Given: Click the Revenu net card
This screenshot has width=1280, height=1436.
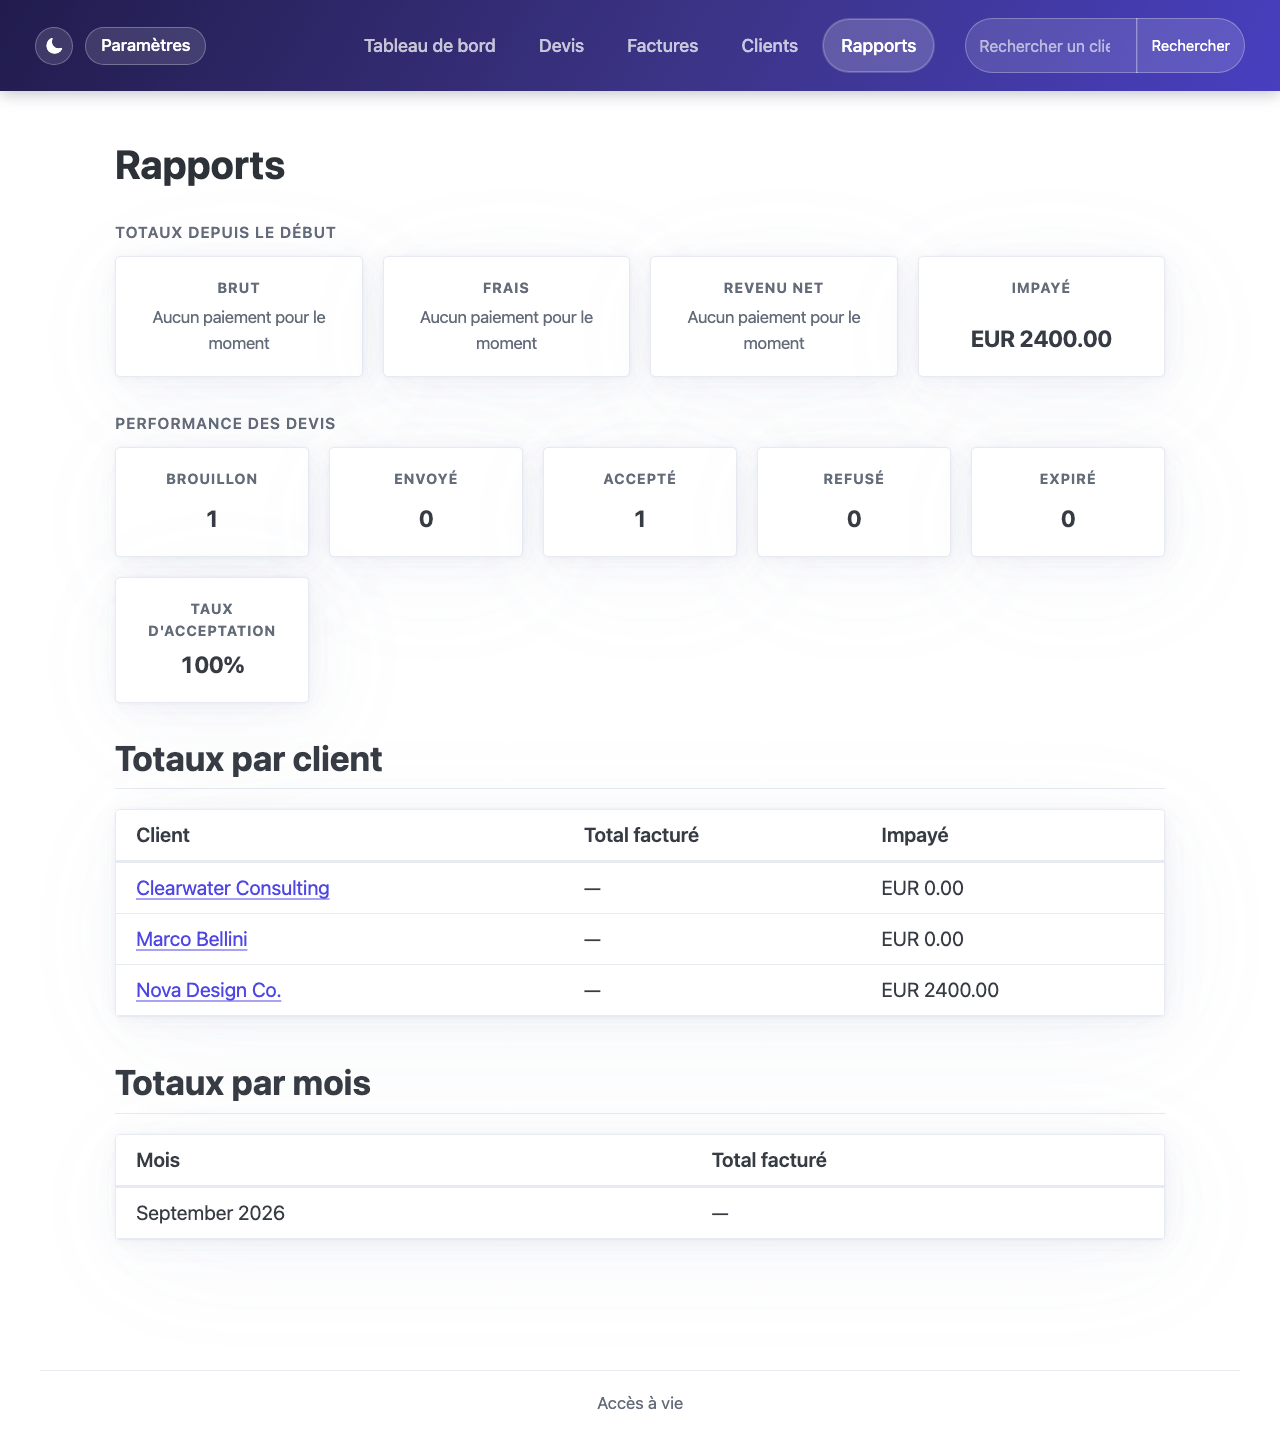Looking at the screenshot, I should tap(774, 316).
